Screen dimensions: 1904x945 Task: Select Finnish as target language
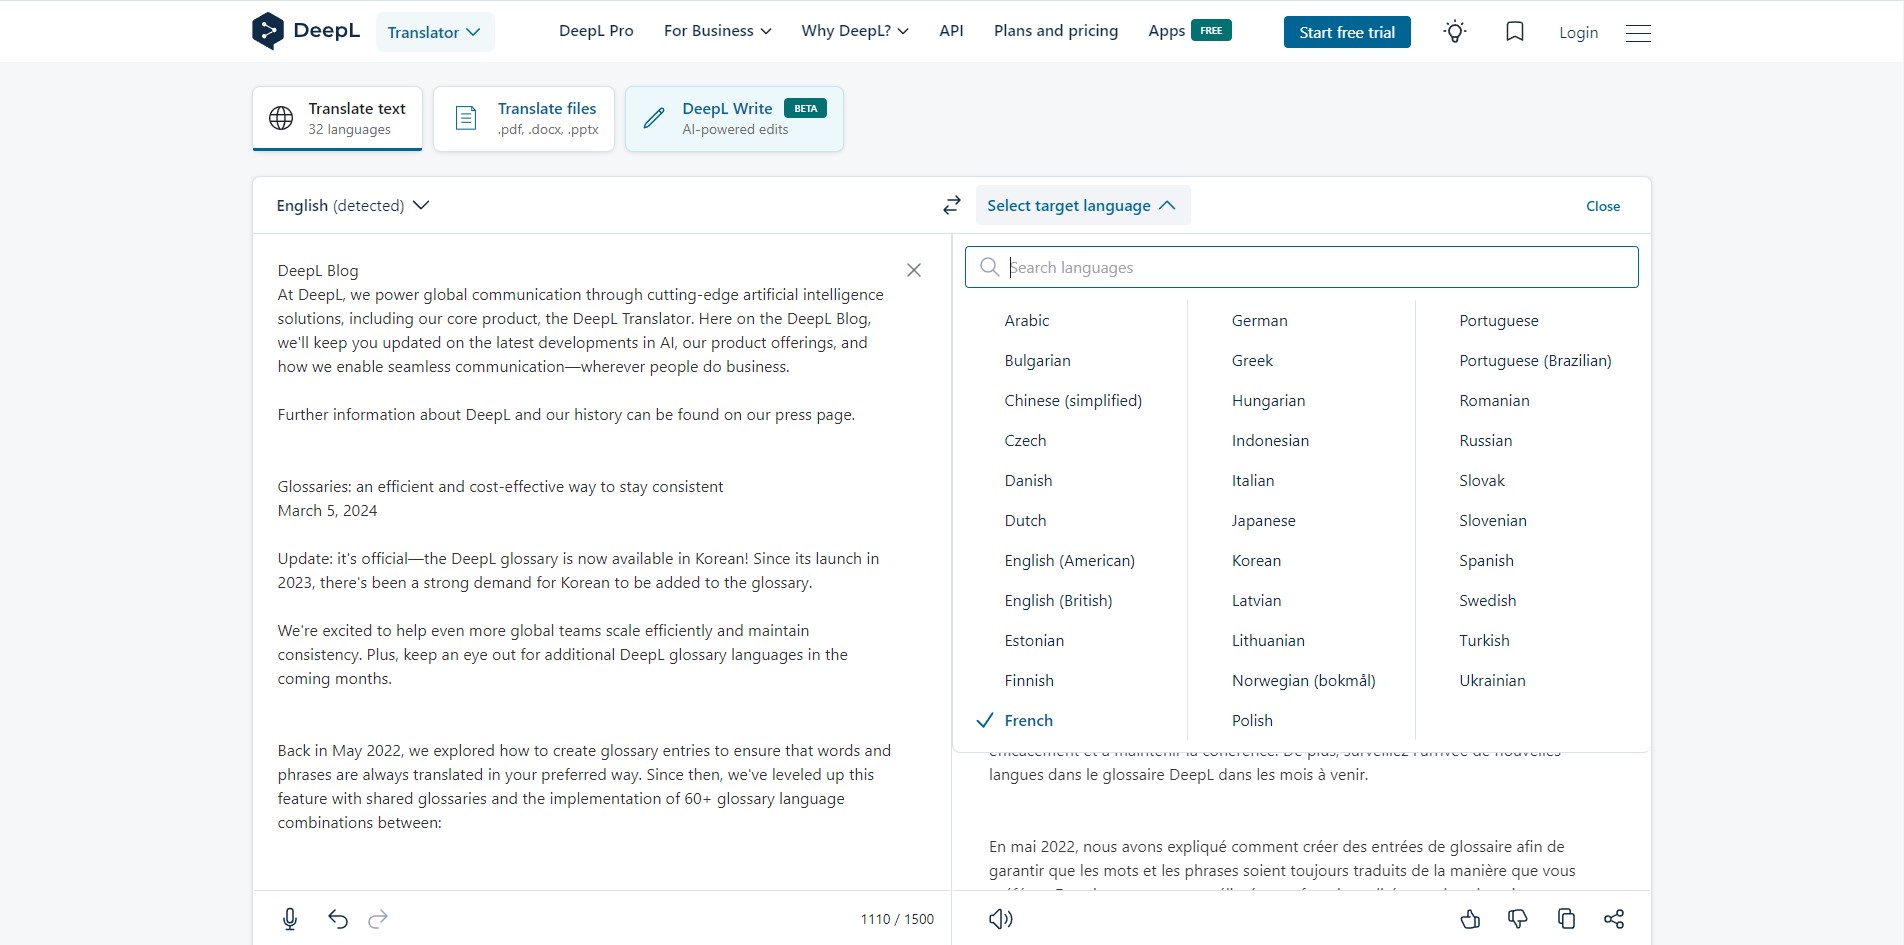click(x=1029, y=680)
